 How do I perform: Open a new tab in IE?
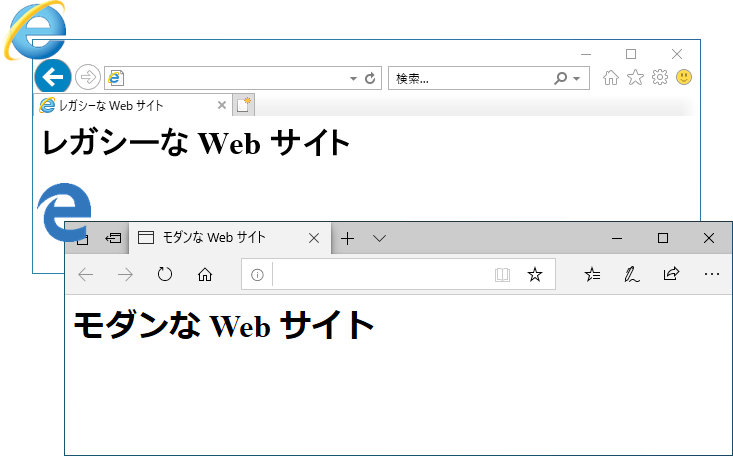pyautogui.click(x=244, y=105)
